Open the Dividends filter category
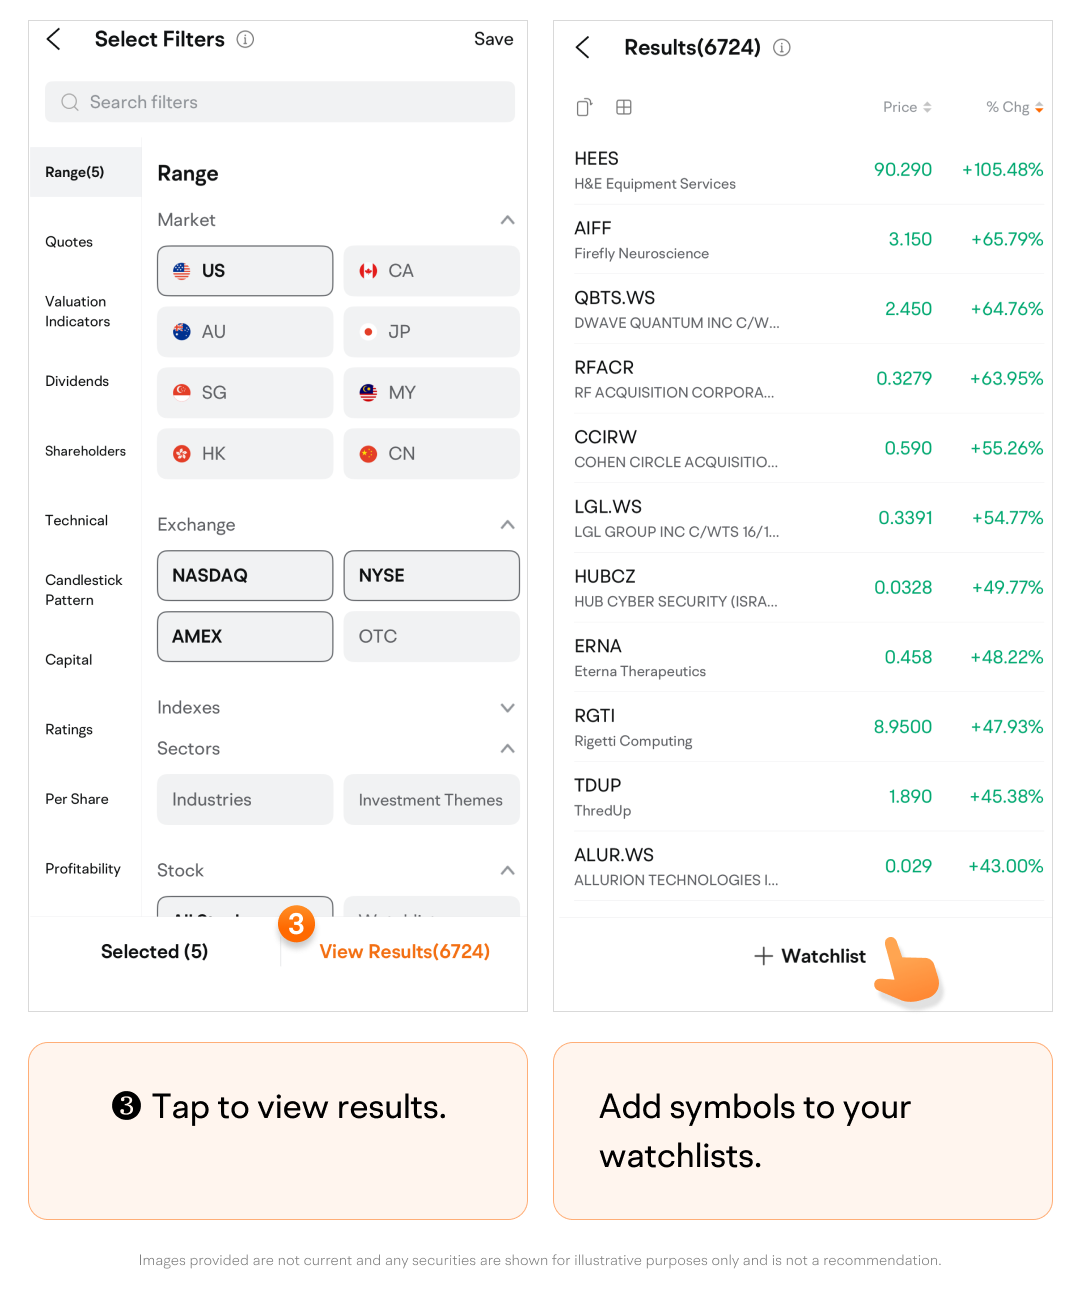Viewport: 1081px width, 1290px height. coord(77,381)
